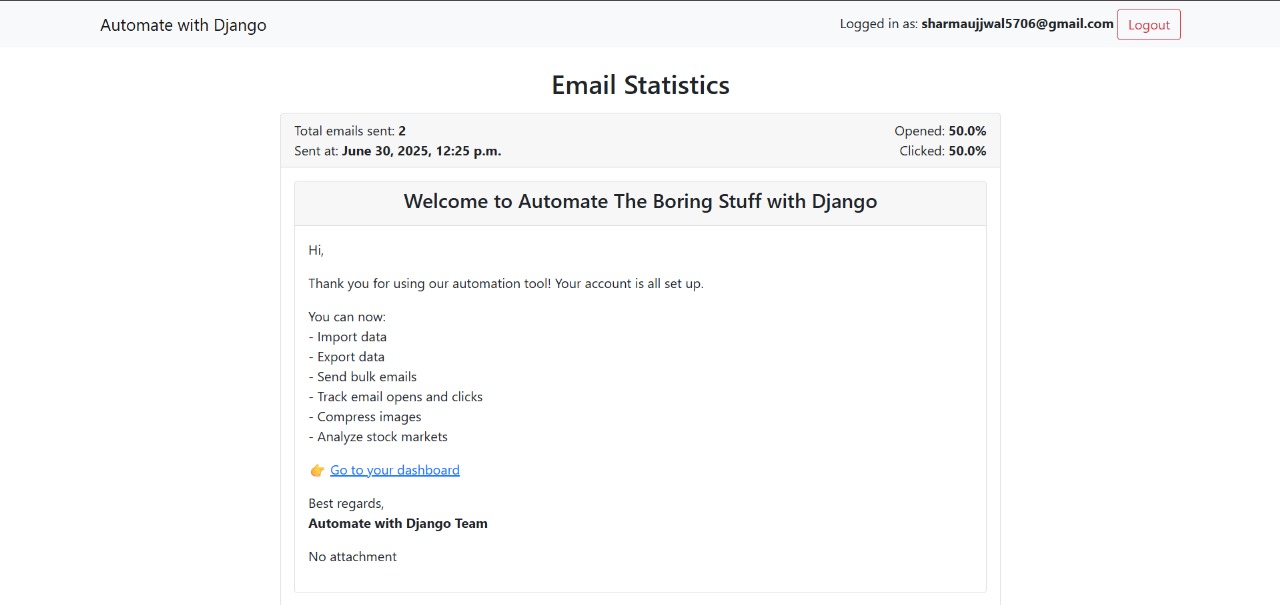The image size is (1280, 605).
Task: Click the Sent at date value
Action: [x=421, y=151]
